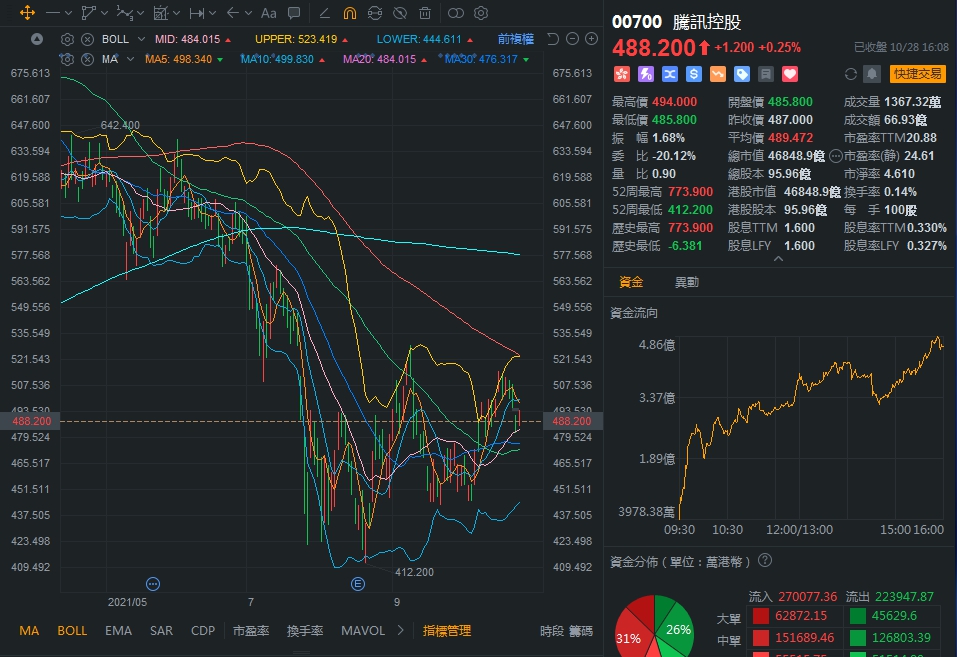Hide all drawings with eye-slash icon
Viewport: 957px width, 657px height.
click(x=400, y=13)
